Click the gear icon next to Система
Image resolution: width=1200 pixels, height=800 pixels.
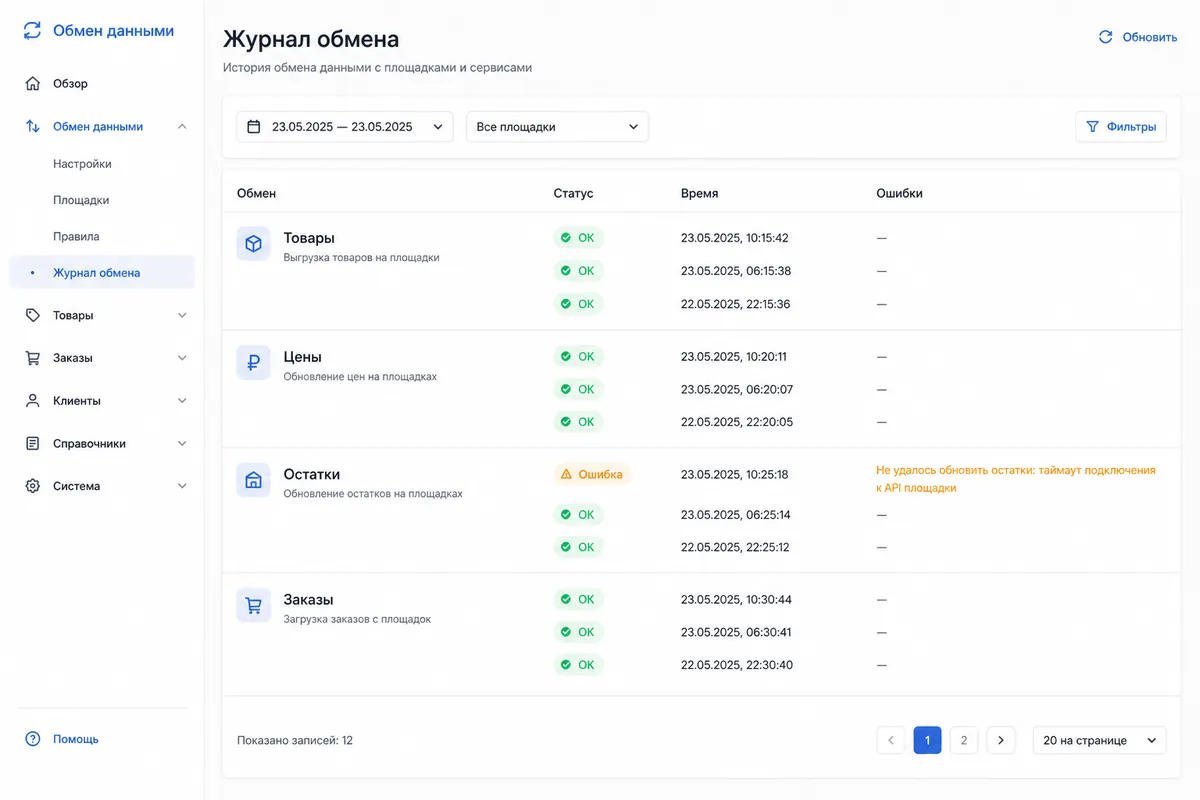coord(33,486)
